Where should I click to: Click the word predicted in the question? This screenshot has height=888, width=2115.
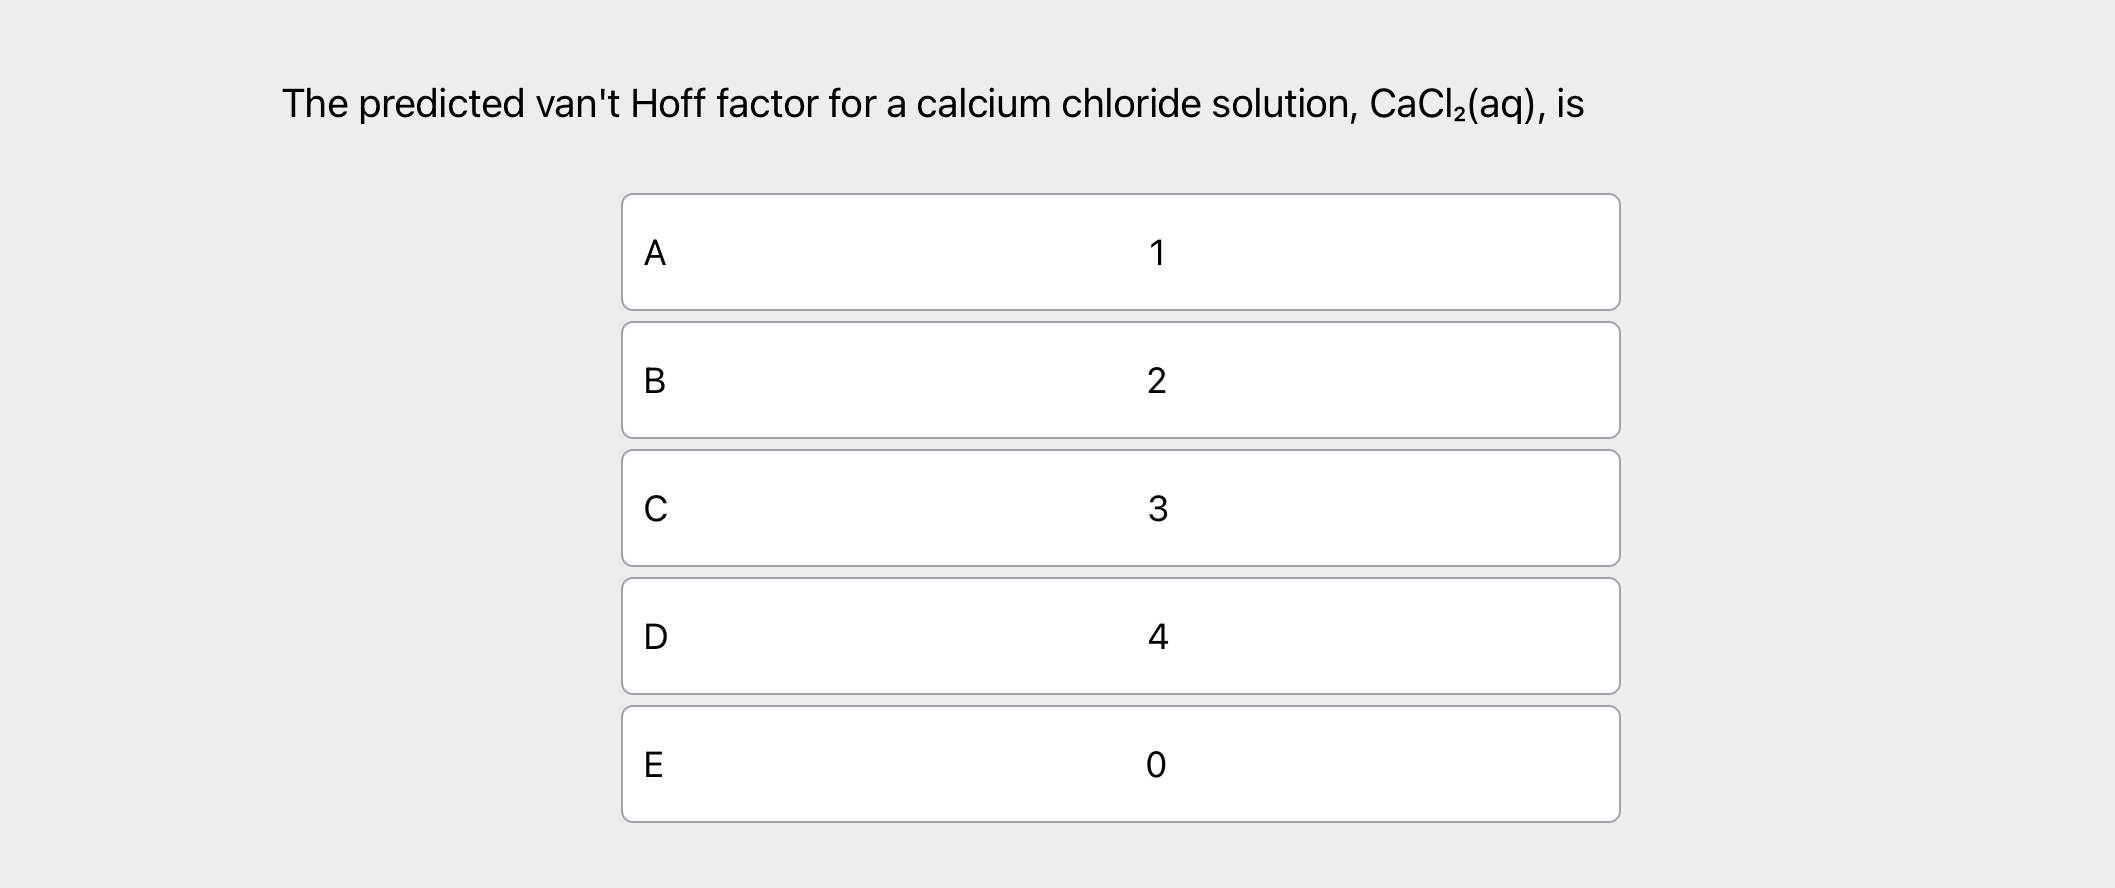coord(441,105)
